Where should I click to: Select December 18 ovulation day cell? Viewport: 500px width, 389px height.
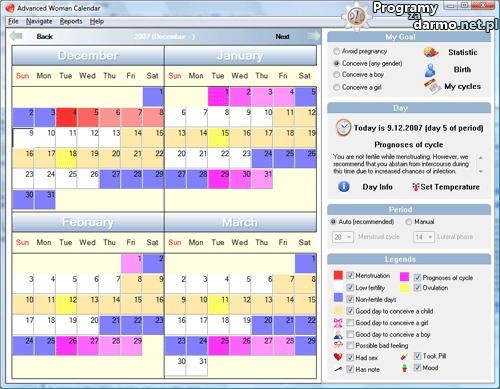(67, 158)
